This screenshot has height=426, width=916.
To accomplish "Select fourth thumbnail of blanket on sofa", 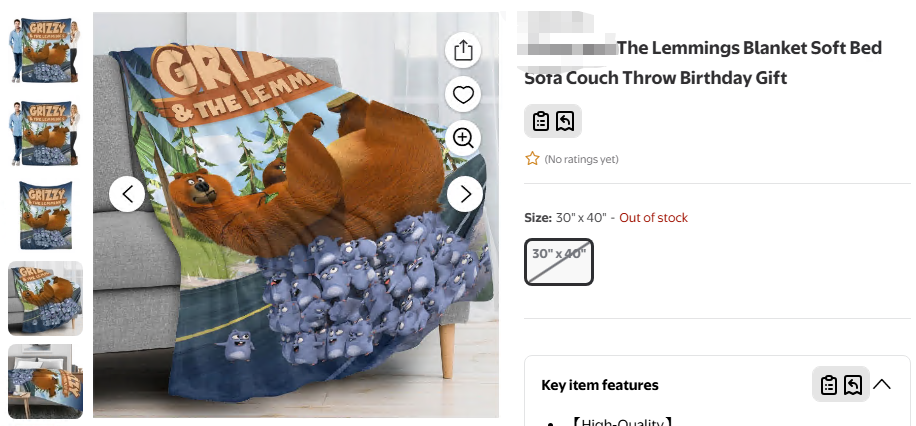I will [45, 299].
